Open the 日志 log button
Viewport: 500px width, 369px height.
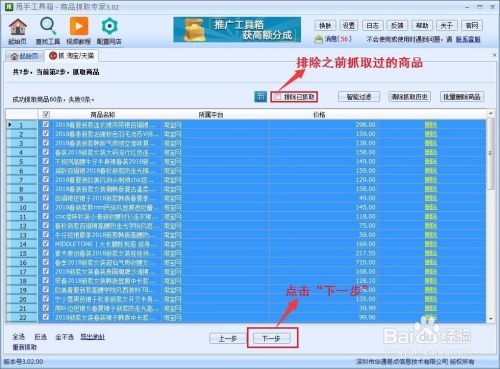[x=372, y=25]
